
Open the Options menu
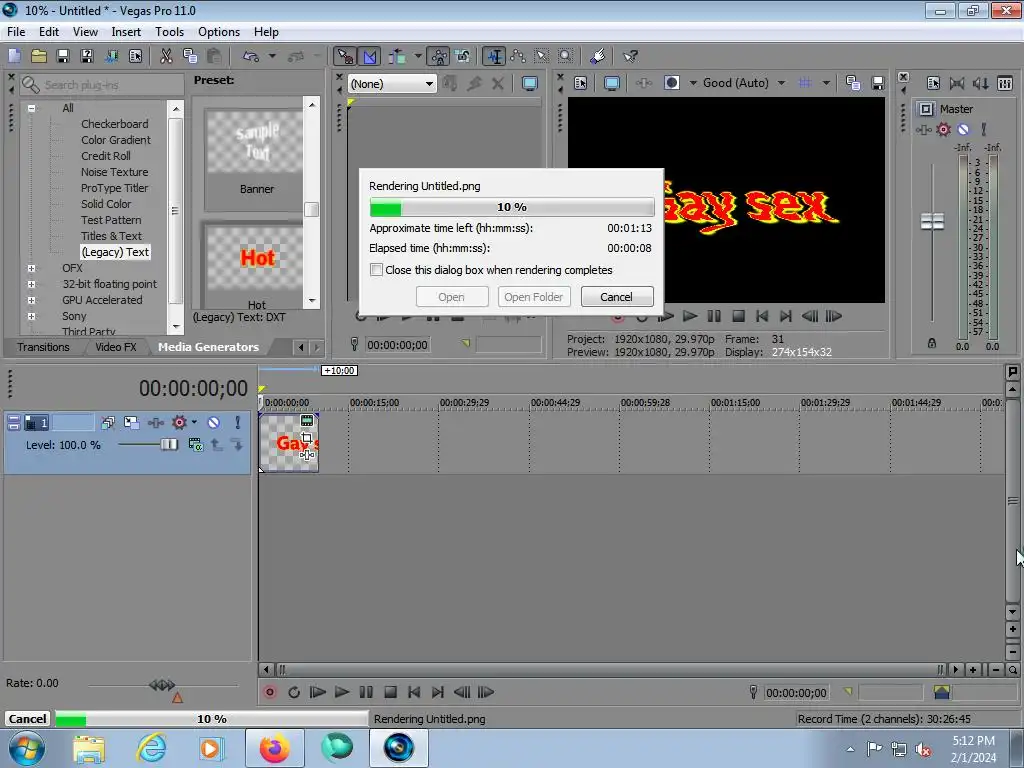[x=219, y=31]
